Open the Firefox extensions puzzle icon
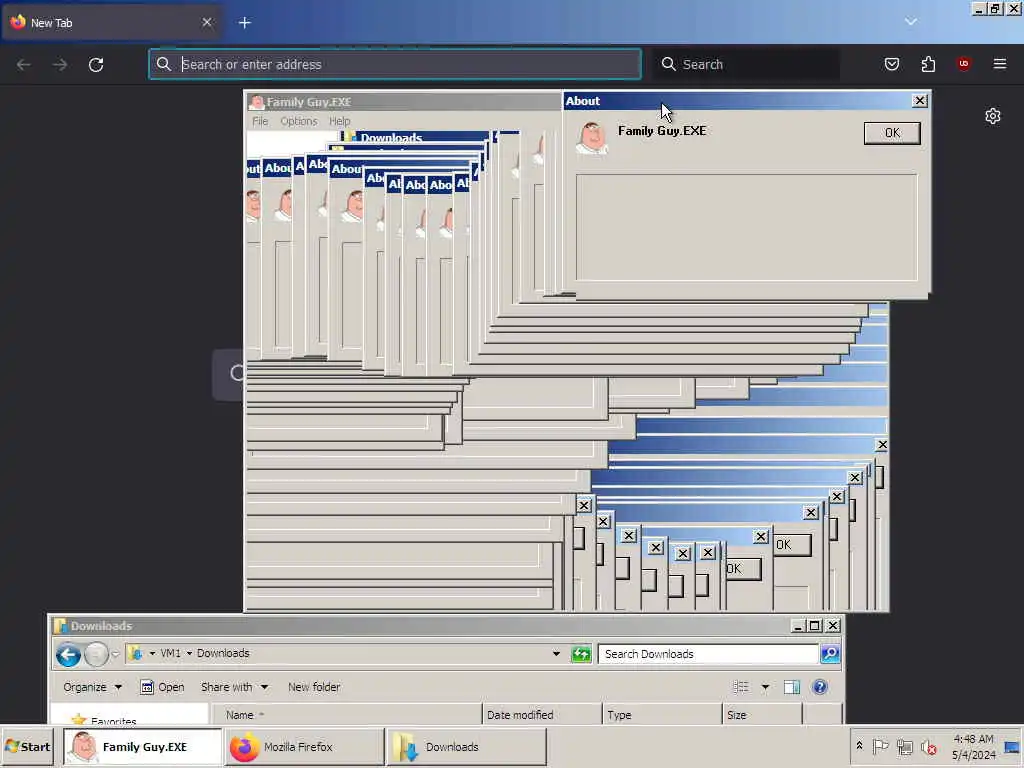Image resolution: width=1024 pixels, height=768 pixels. (928, 64)
